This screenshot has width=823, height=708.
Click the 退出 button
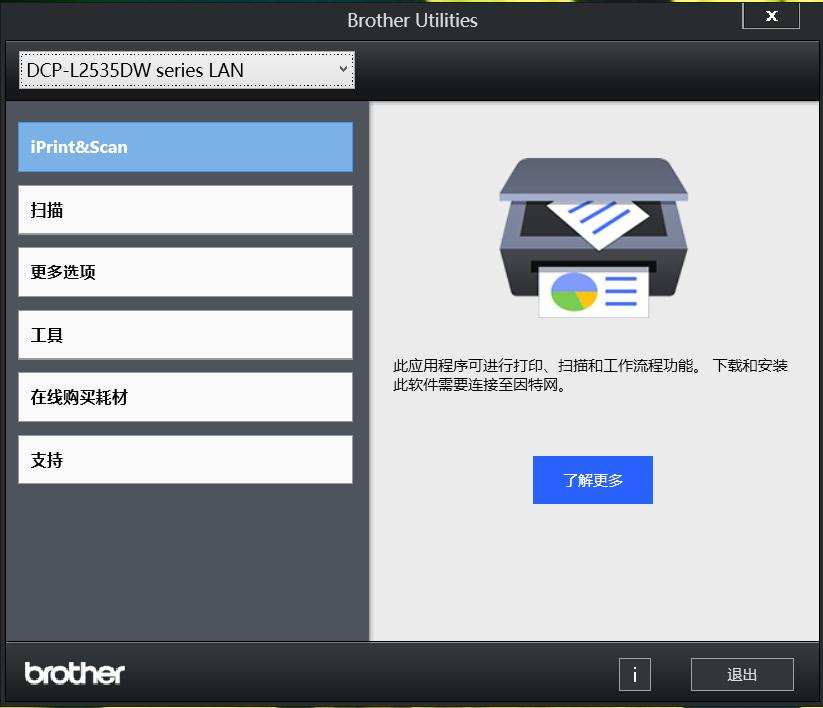coord(741,675)
